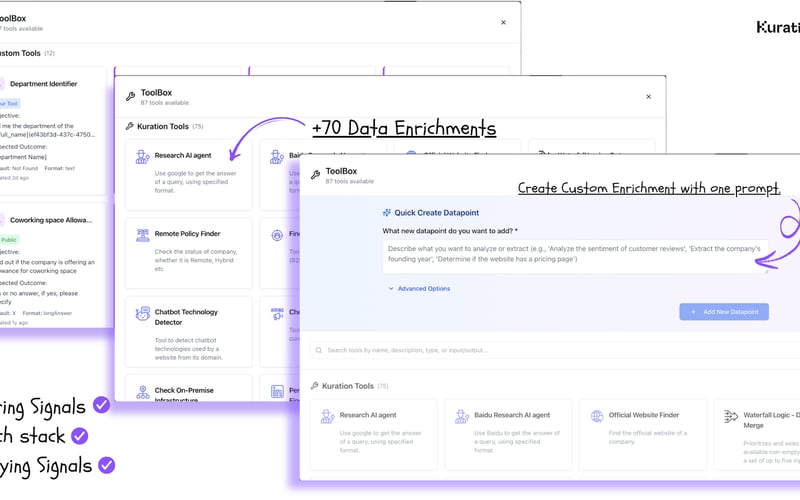Click Kuration Tools section icon in front window
The image size is (800, 500).
pos(315,386)
